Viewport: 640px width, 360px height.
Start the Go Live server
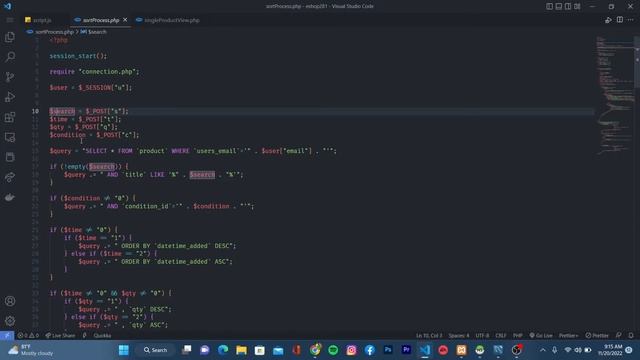[x=541, y=336]
